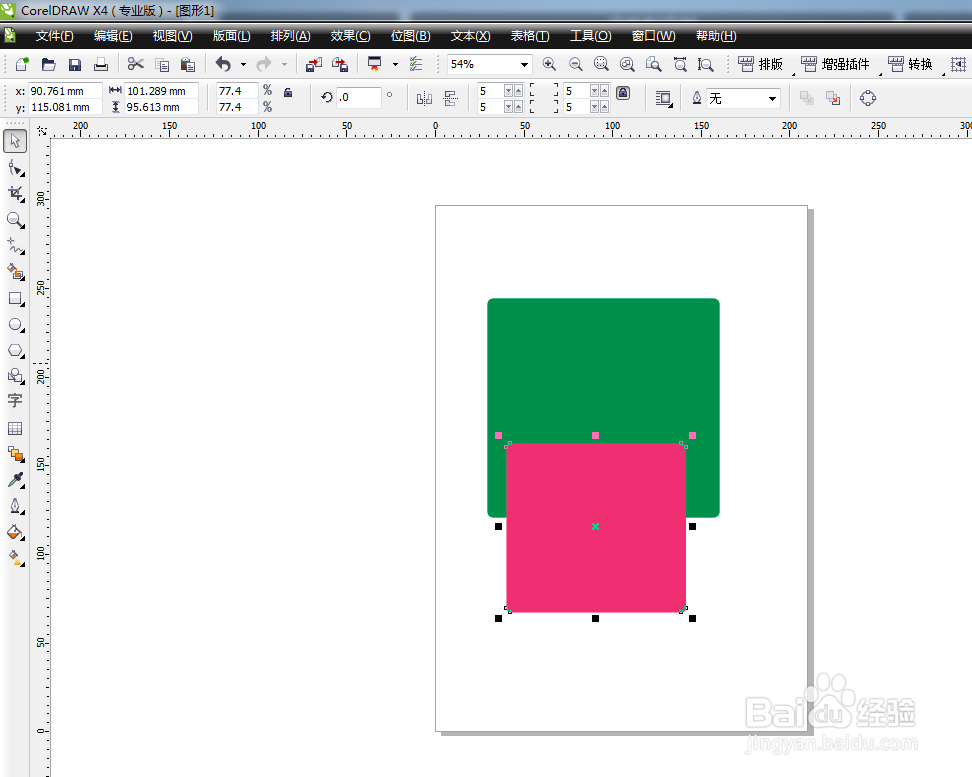
Task: Paste from clipboard
Action: pos(188,64)
